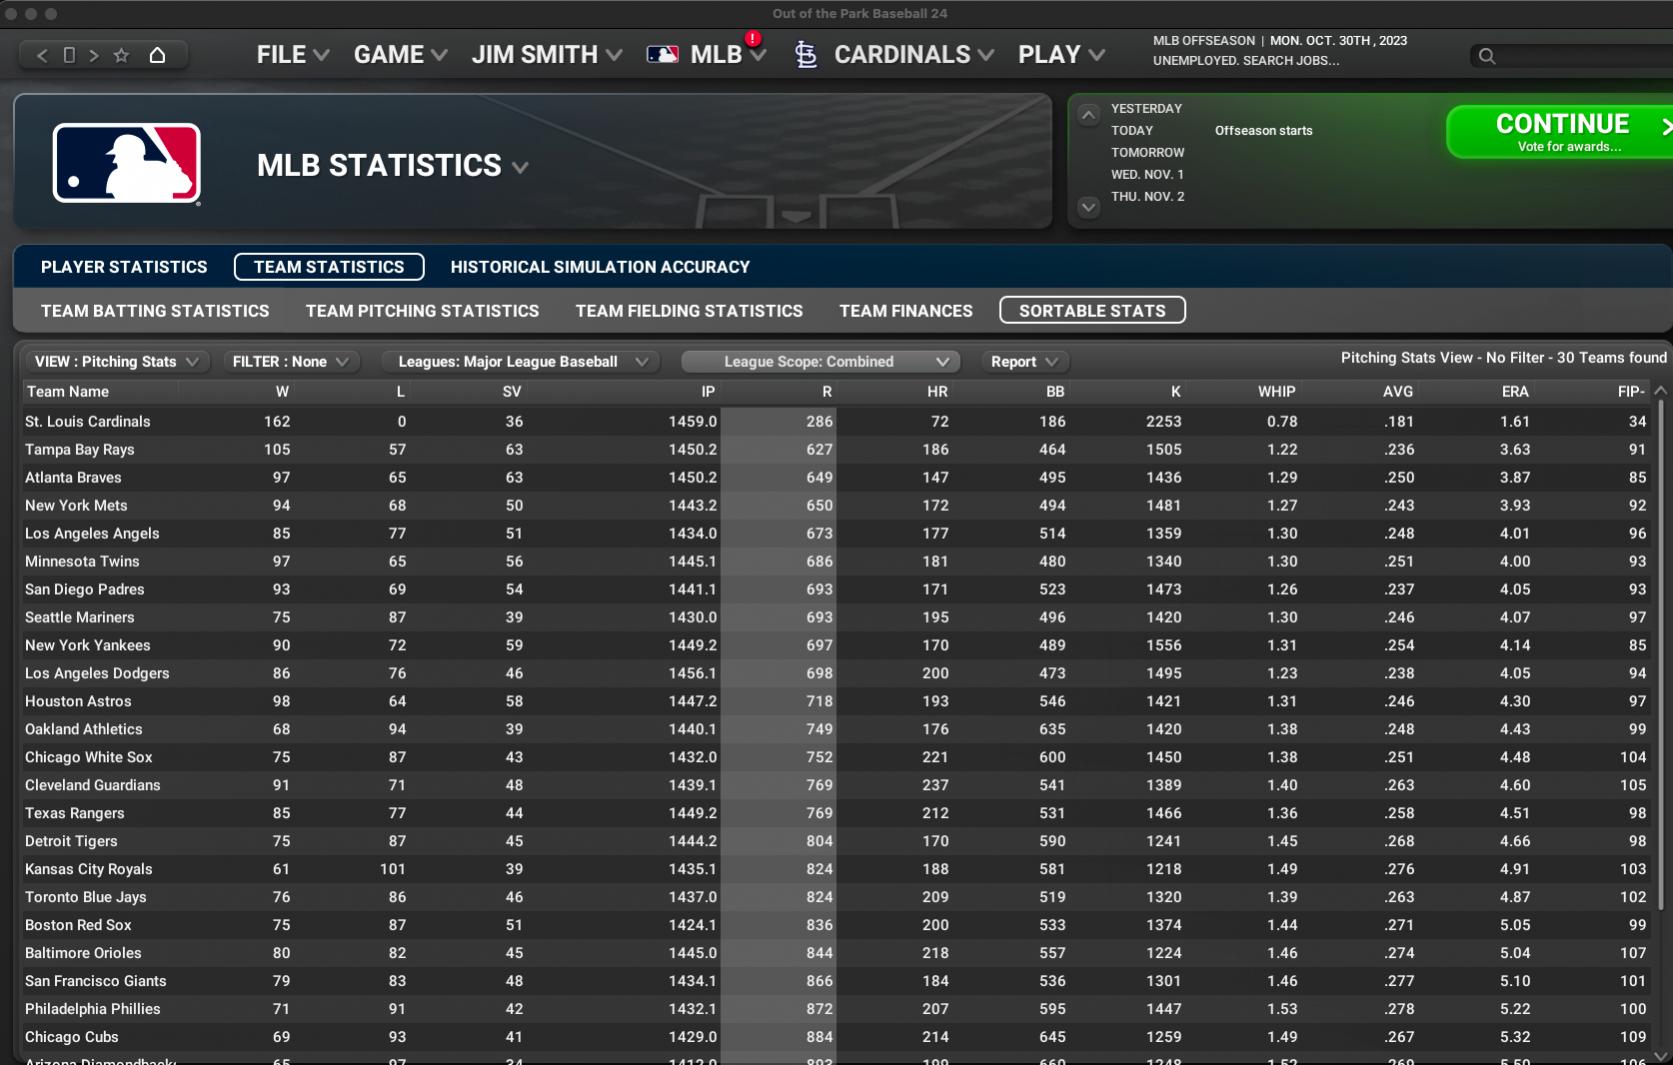Open Historical Simulation Accuracy tab

click(600, 267)
